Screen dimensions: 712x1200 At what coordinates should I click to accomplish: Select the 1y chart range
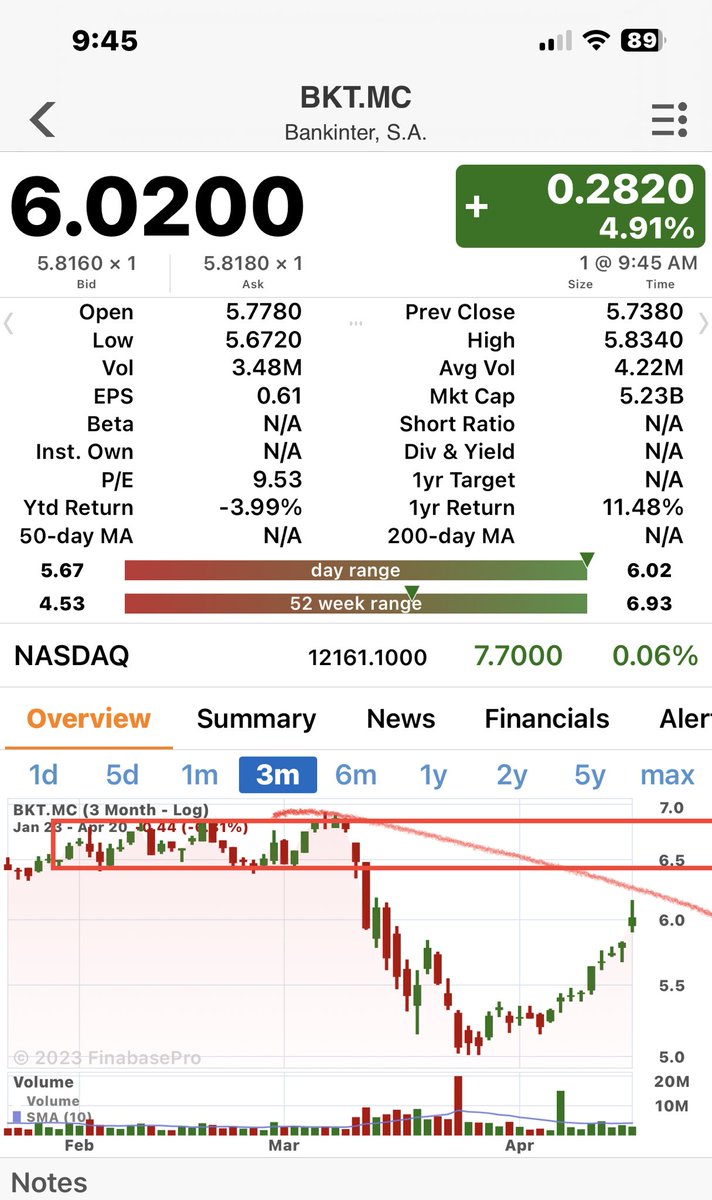click(x=433, y=775)
